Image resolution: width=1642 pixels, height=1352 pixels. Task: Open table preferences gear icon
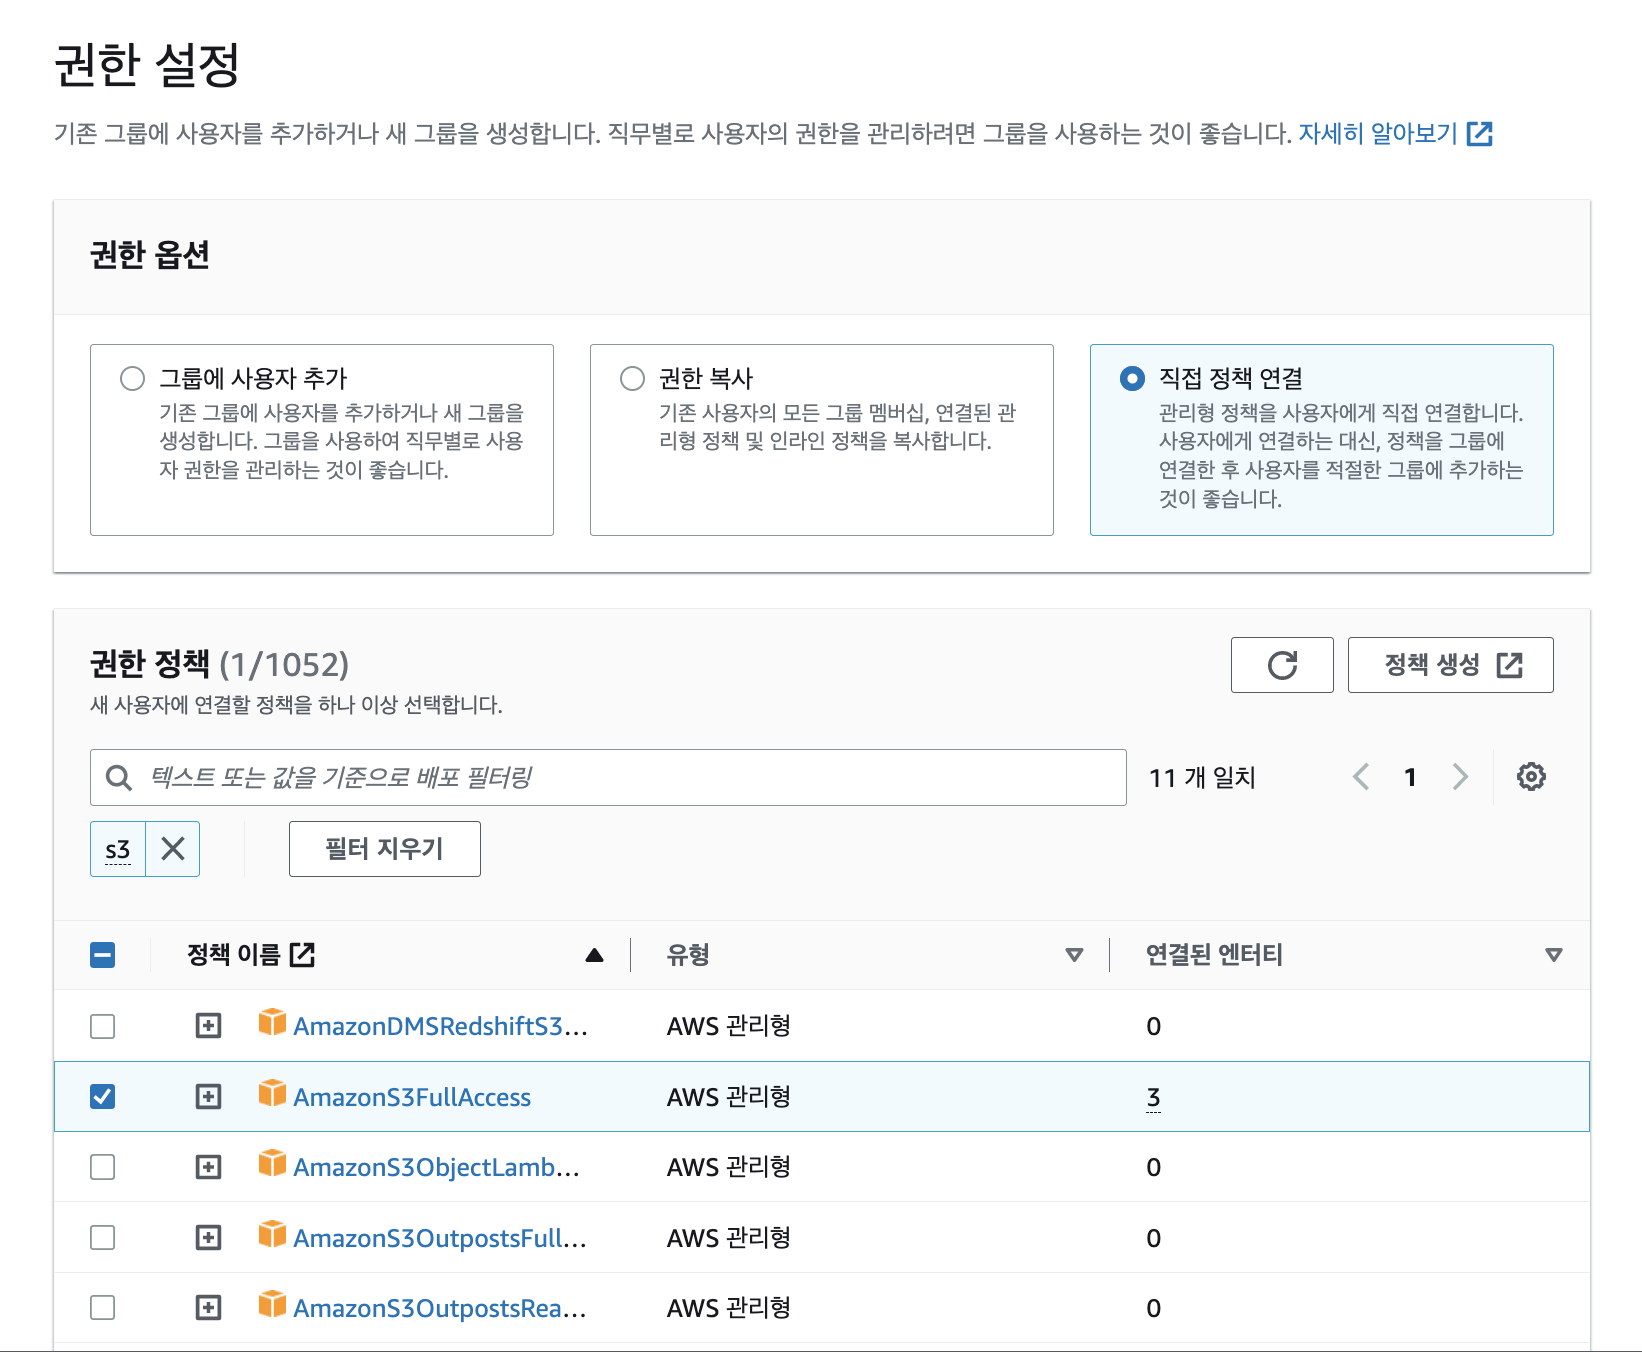click(1531, 777)
